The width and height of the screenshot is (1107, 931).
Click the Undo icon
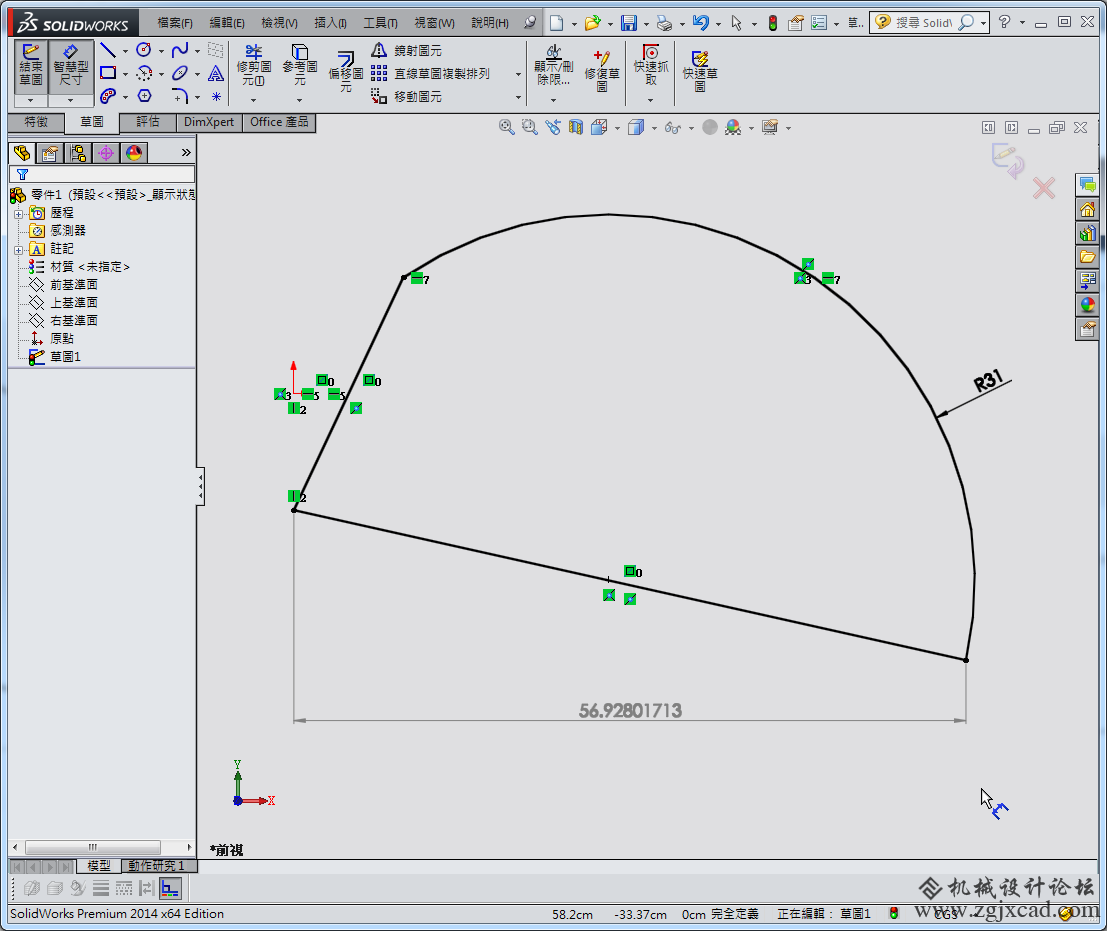coord(700,23)
